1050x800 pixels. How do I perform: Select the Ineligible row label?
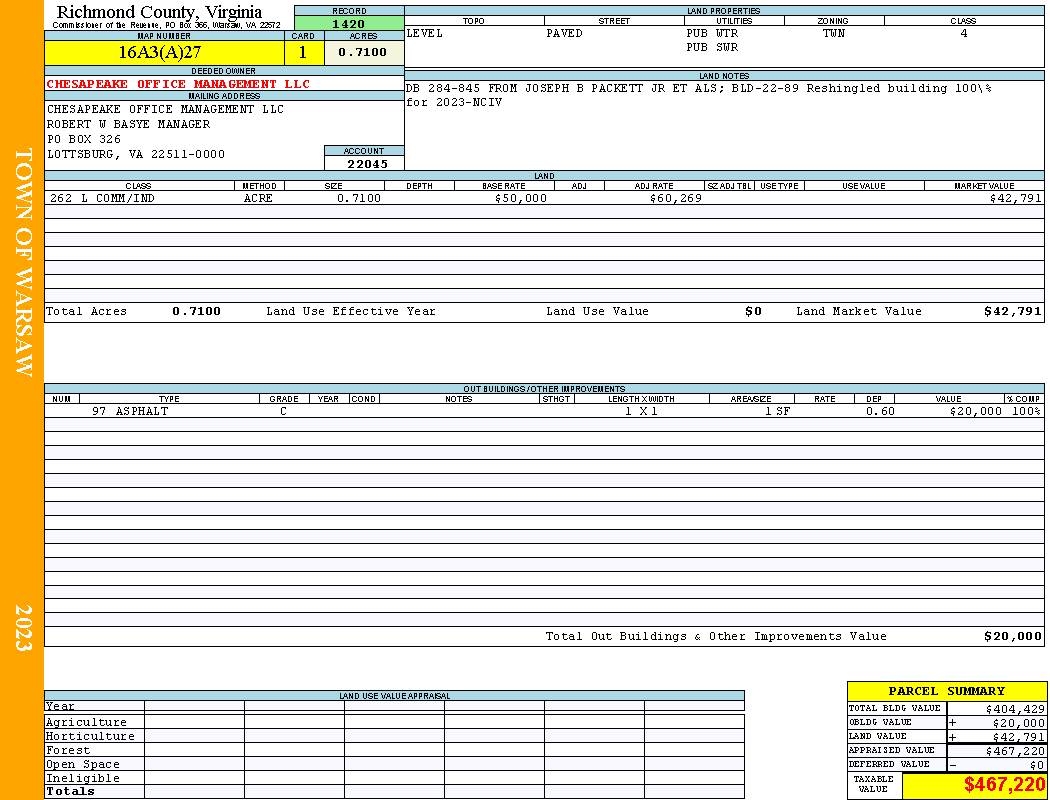[x=82, y=778]
